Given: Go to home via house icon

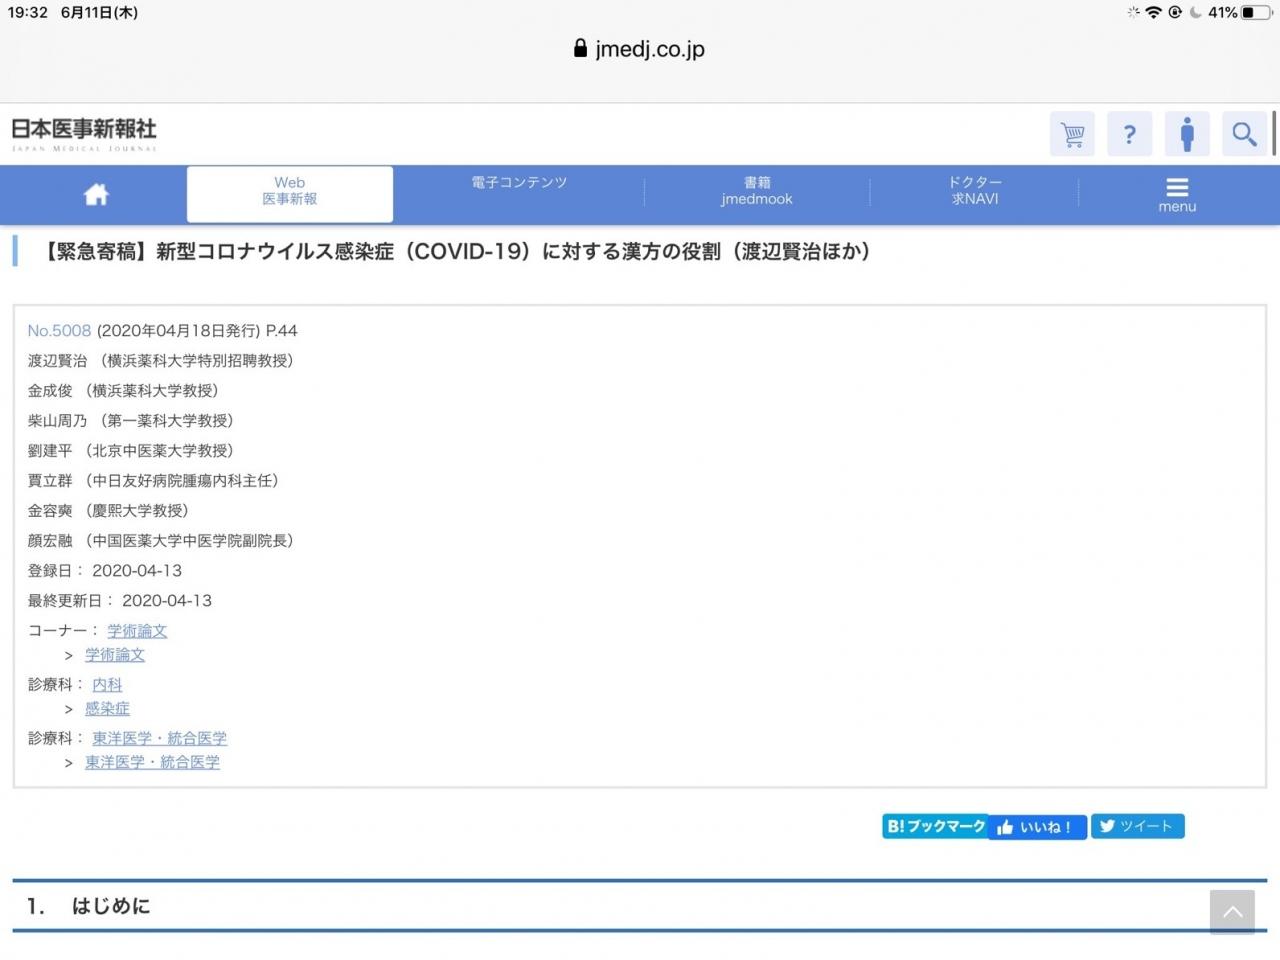Looking at the screenshot, I should (96, 195).
